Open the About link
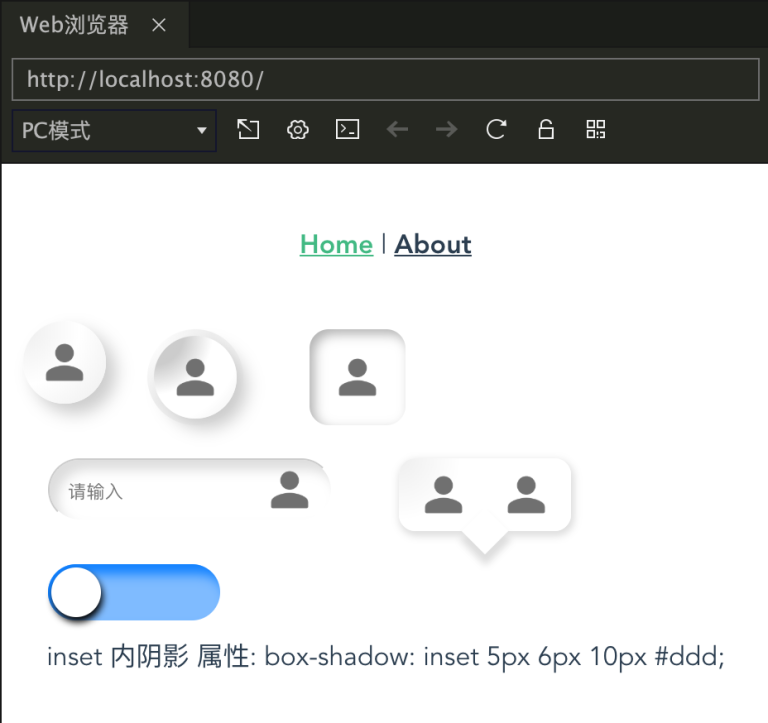Viewport: 768px width, 723px height. pyautogui.click(x=433, y=244)
